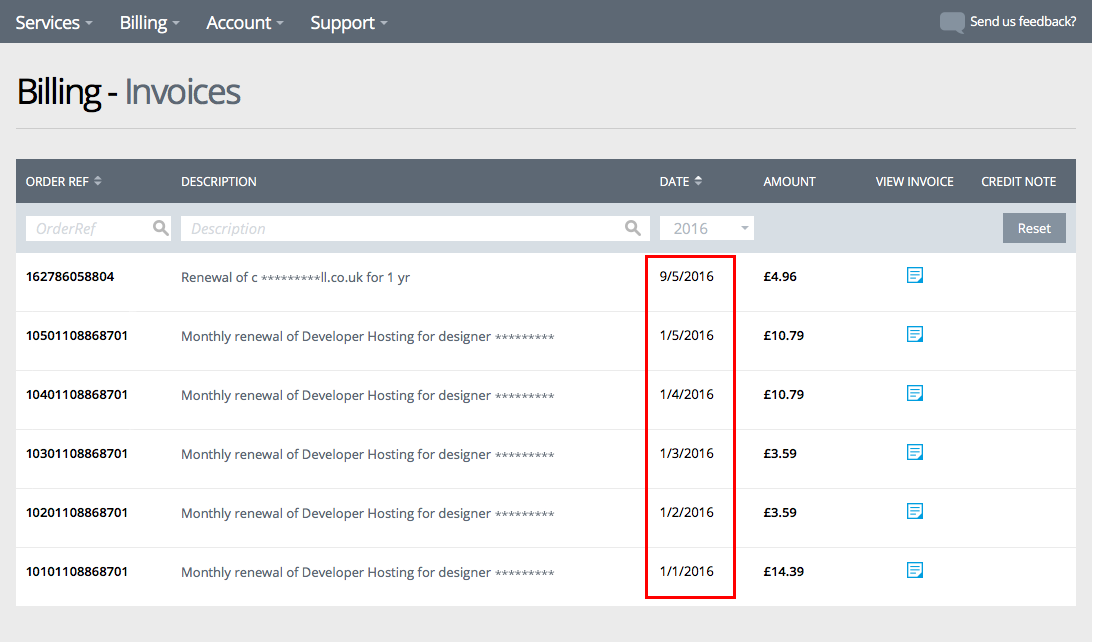
Task: Open the Billing menu
Action: click(x=149, y=22)
